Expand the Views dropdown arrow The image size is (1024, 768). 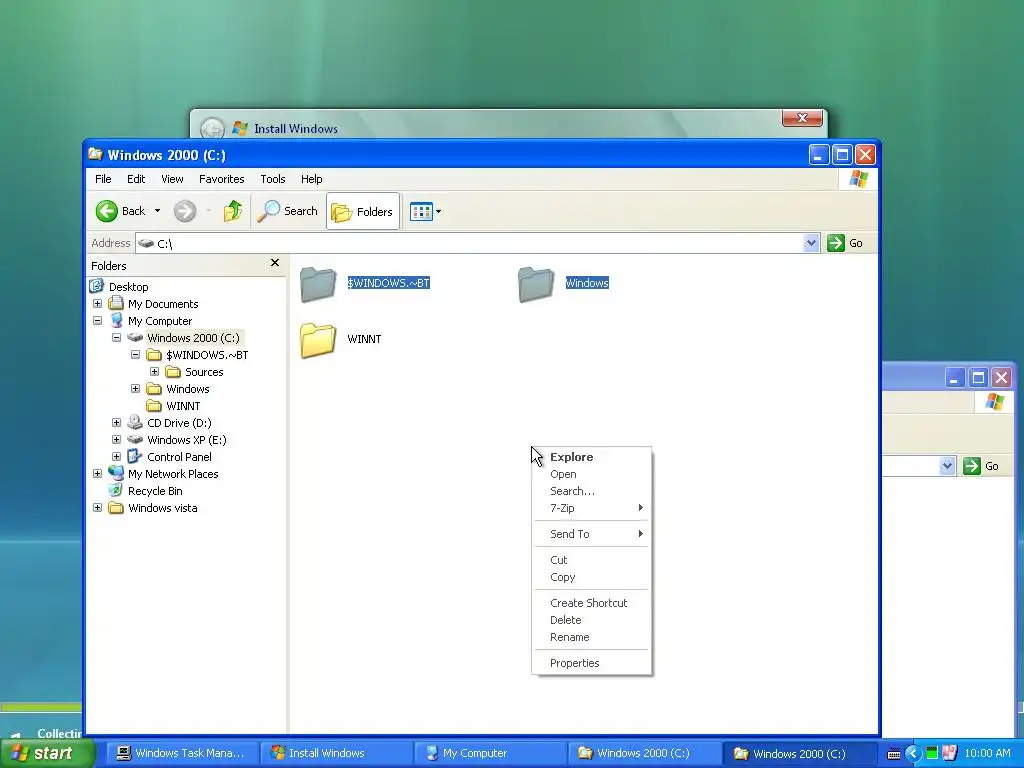[438, 212]
